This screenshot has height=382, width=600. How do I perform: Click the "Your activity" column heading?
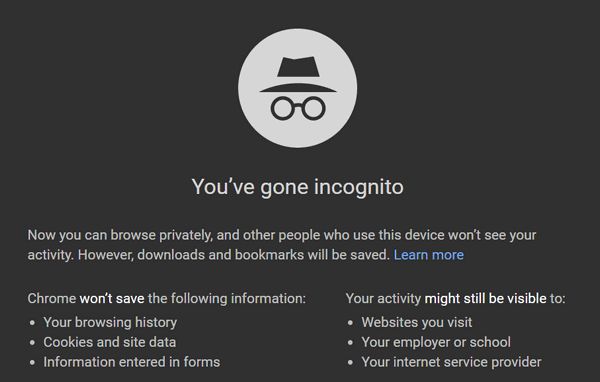[x=383, y=299]
